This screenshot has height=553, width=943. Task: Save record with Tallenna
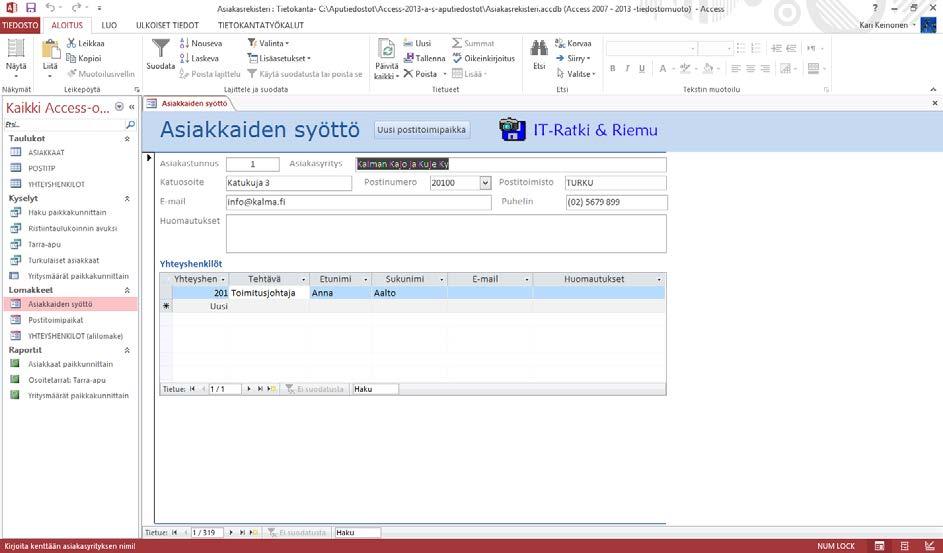425,58
